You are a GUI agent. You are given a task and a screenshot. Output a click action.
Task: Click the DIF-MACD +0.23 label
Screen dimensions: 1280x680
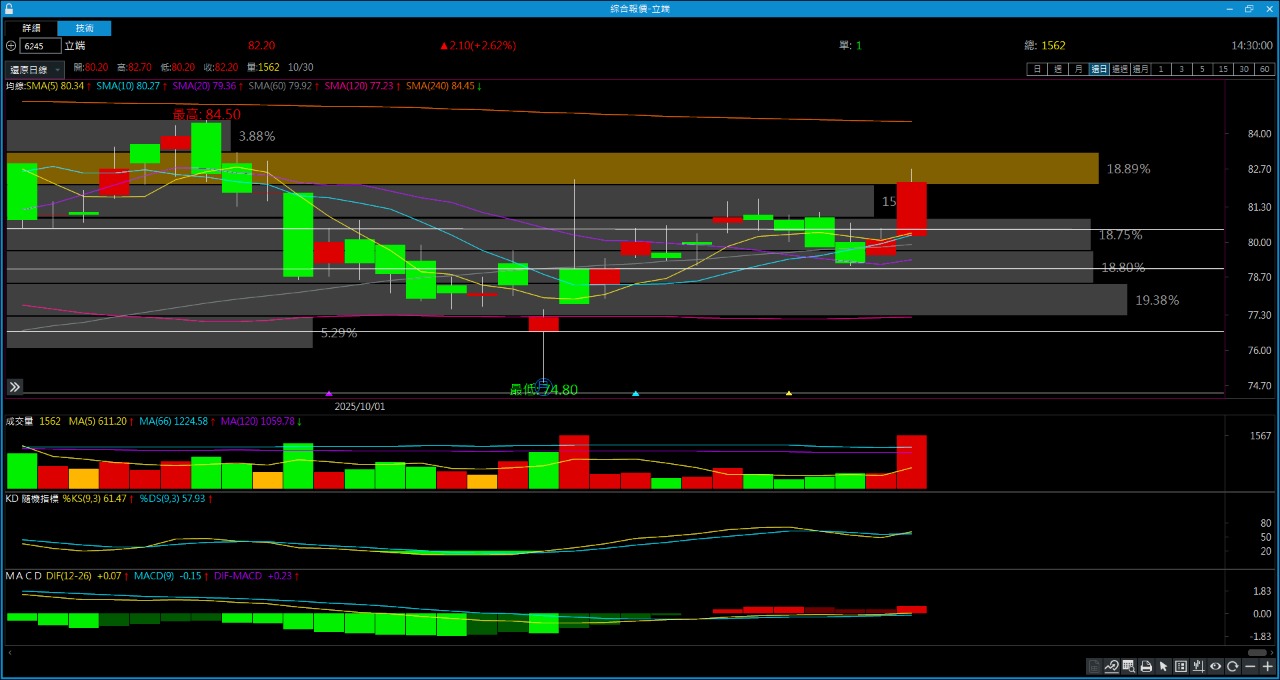pos(251,576)
